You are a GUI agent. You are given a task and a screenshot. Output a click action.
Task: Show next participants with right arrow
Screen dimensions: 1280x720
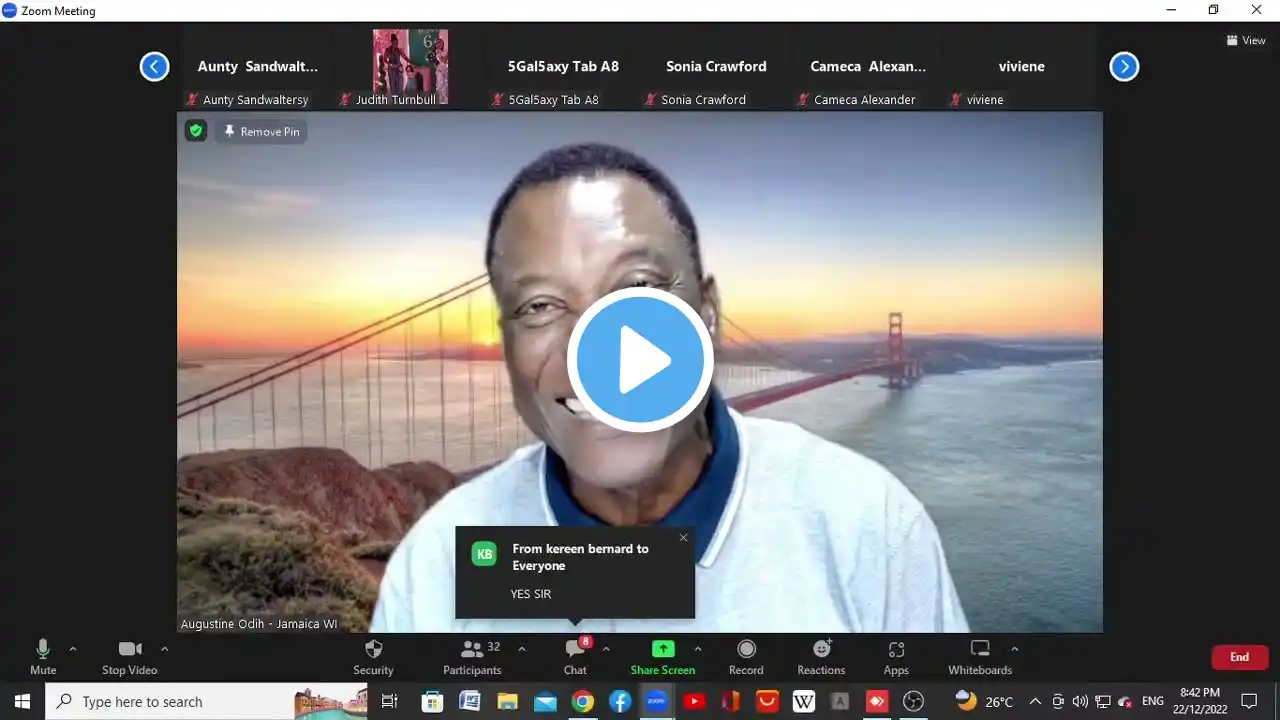(1124, 67)
